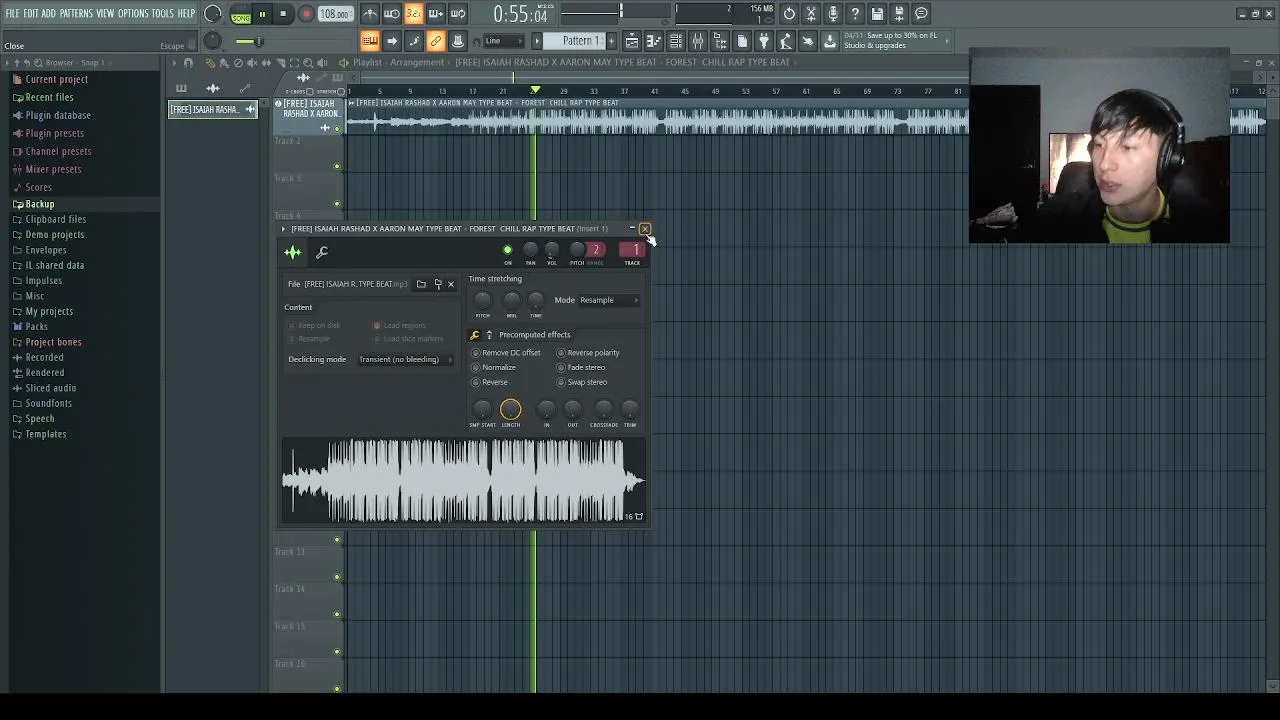This screenshot has height=720, width=1280.
Task: Arm the record button in transport
Action: [306, 14]
